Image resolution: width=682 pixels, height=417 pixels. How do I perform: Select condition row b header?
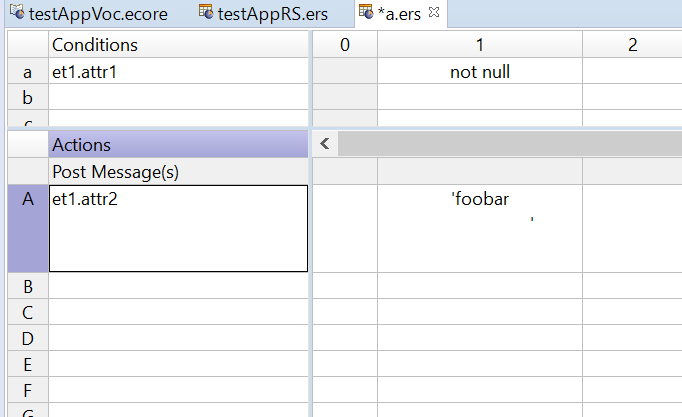pyautogui.click(x=28, y=97)
